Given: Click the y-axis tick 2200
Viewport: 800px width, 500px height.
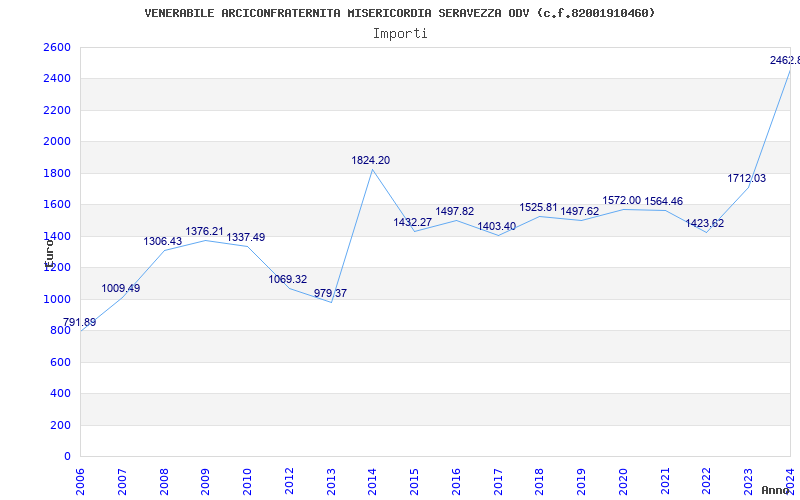Looking at the screenshot, I should tap(57, 110).
